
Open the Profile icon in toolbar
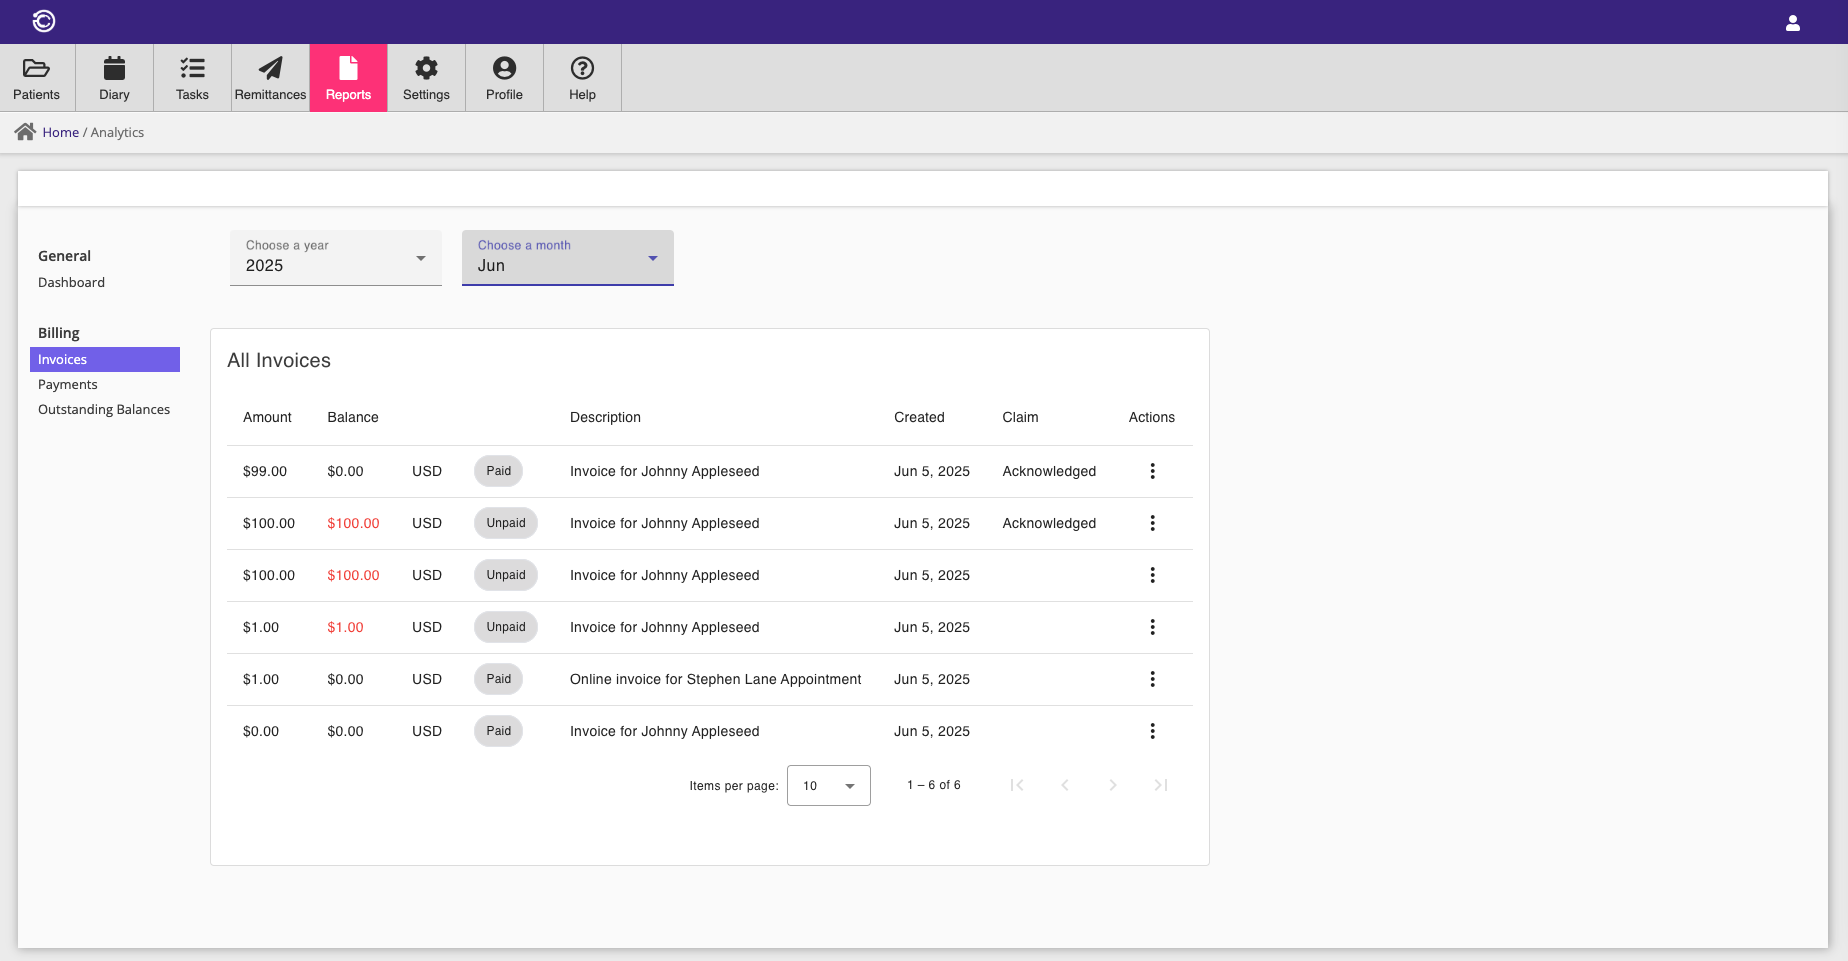[504, 68]
